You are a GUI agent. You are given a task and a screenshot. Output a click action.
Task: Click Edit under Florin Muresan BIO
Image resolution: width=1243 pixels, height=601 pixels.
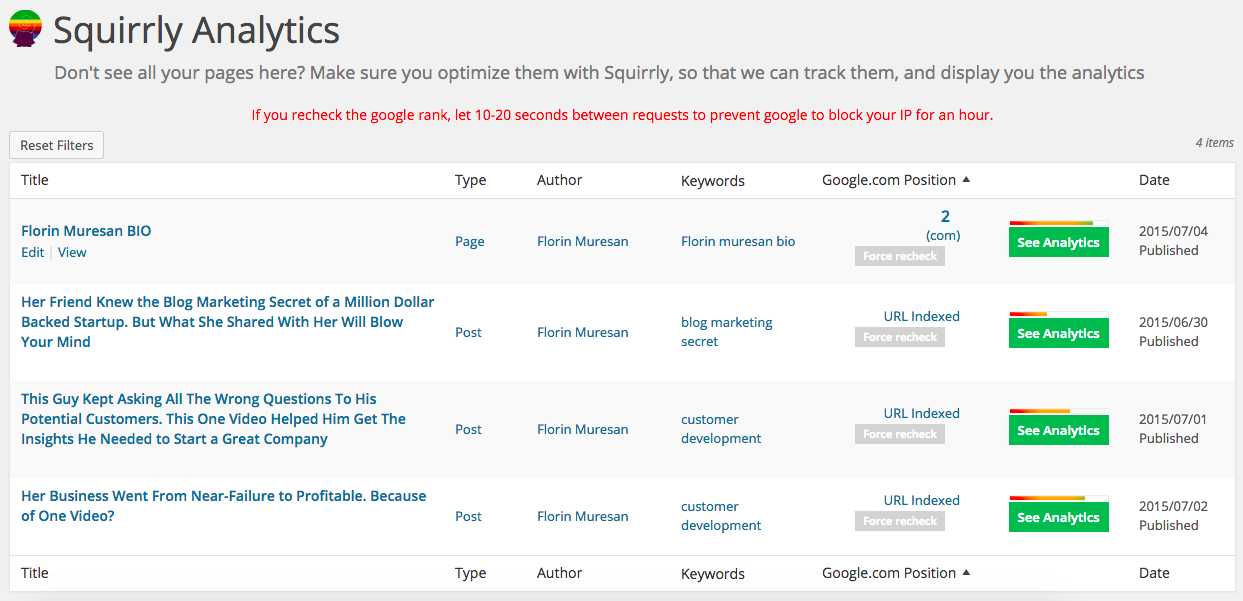(x=33, y=252)
